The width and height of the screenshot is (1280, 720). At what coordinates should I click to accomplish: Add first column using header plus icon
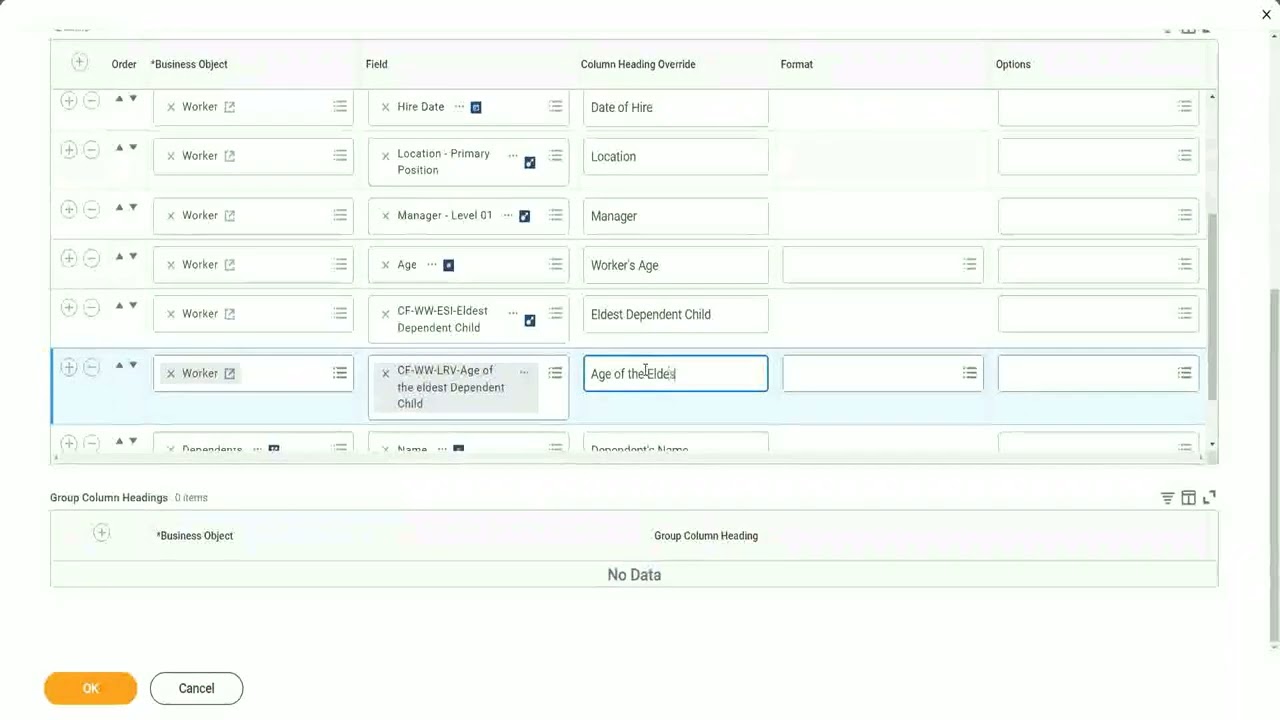coord(79,63)
